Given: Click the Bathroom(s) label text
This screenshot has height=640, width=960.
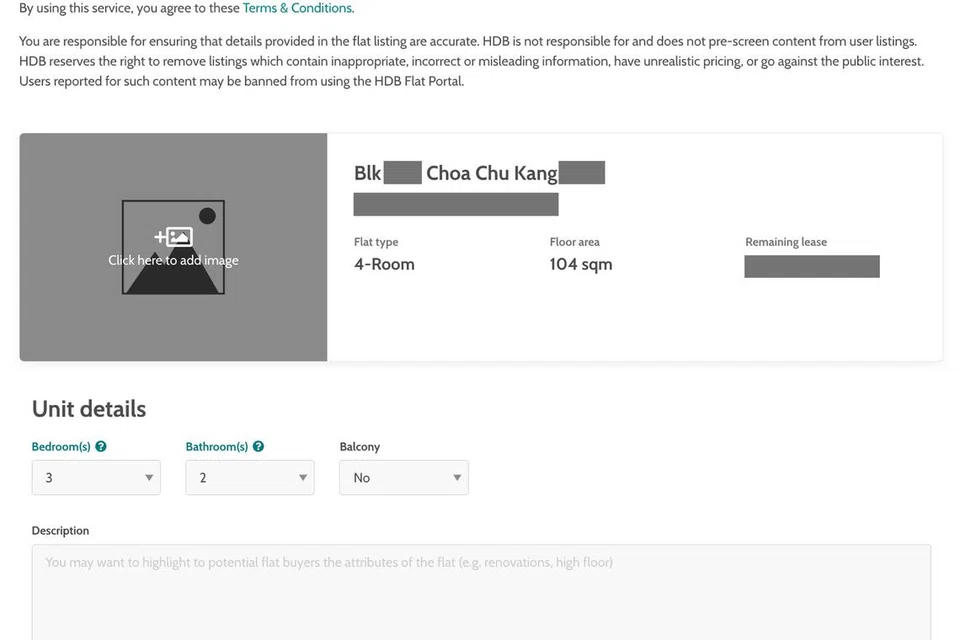Looking at the screenshot, I should click(x=216, y=447).
